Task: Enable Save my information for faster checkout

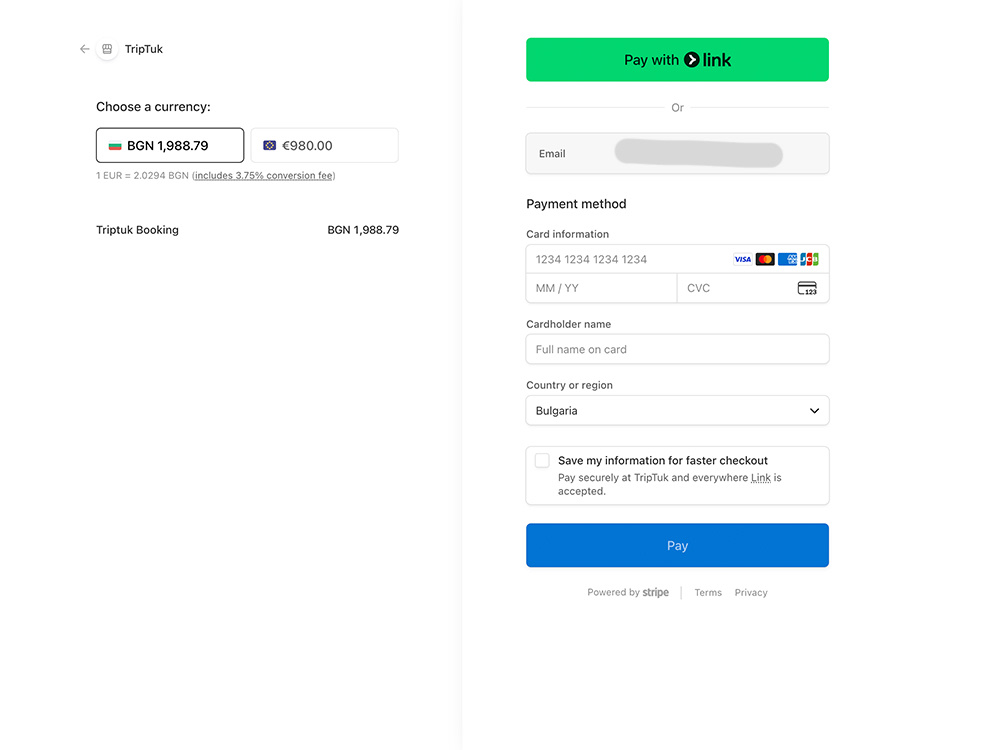Action: pyautogui.click(x=542, y=460)
